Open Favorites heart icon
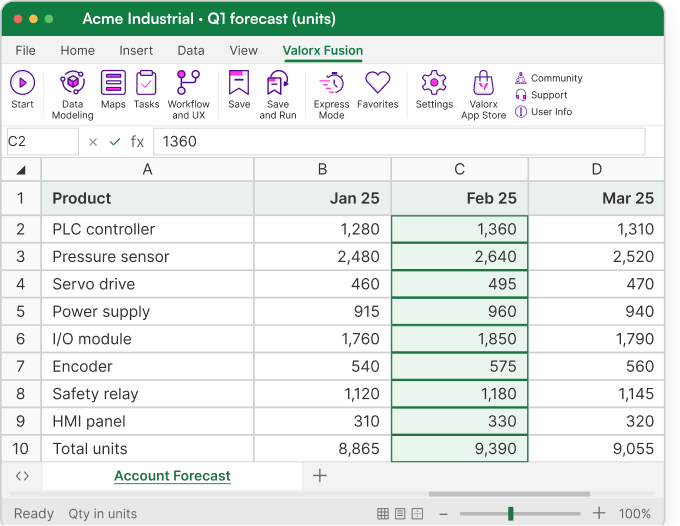Viewport: 680px width, 526px height. coord(378,82)
